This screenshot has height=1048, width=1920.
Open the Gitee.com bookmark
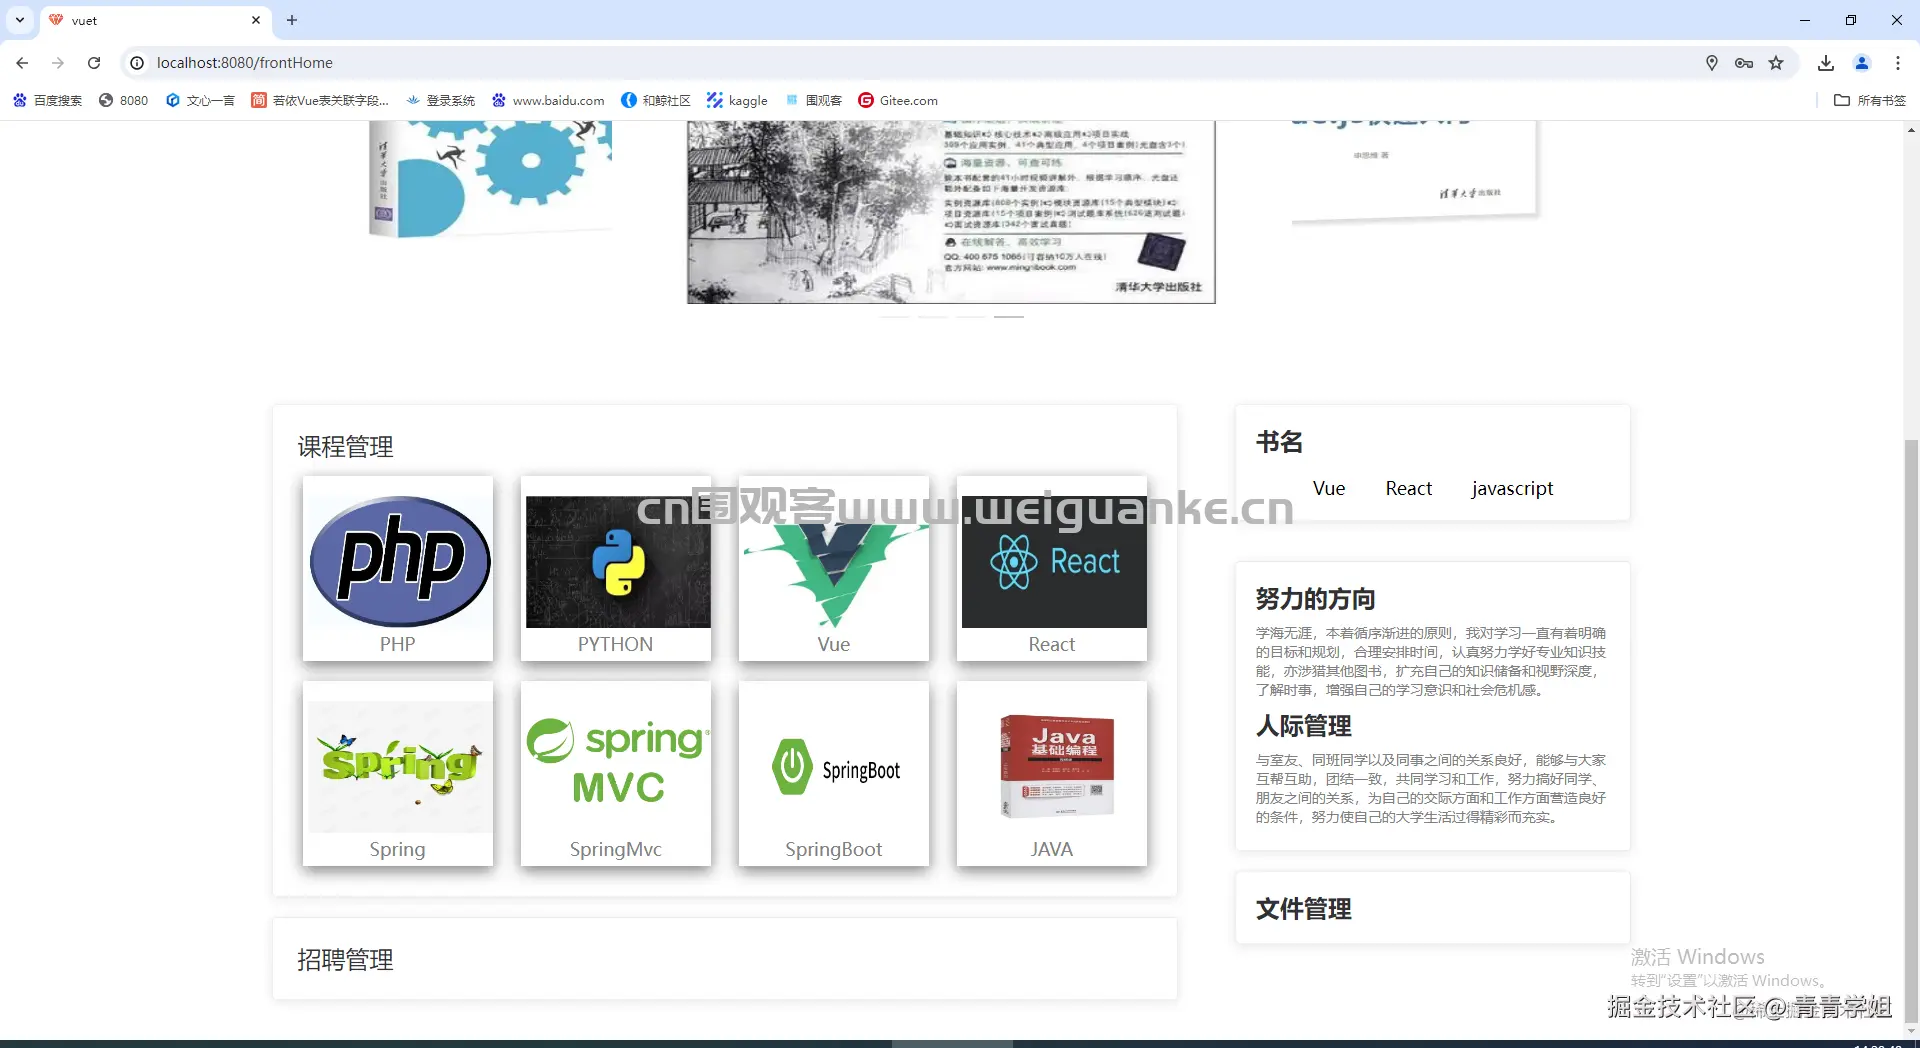point(898,100)
